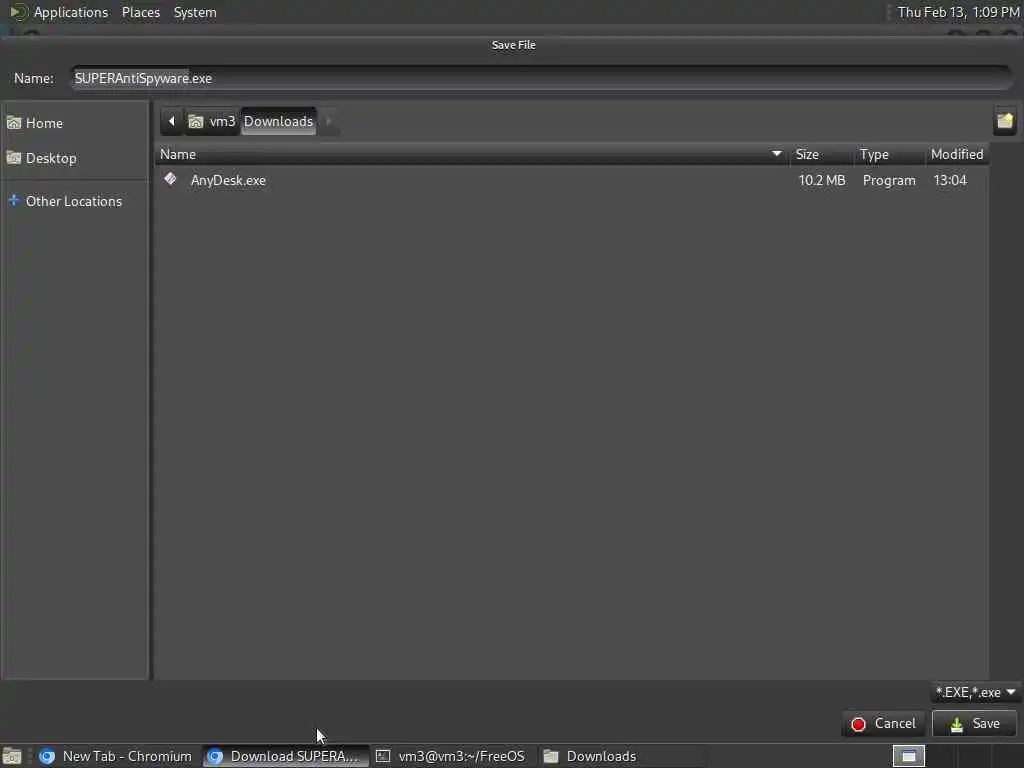1024x768 pixels.
Task: Navigate path back with left arrow
Action: (172, 121)
